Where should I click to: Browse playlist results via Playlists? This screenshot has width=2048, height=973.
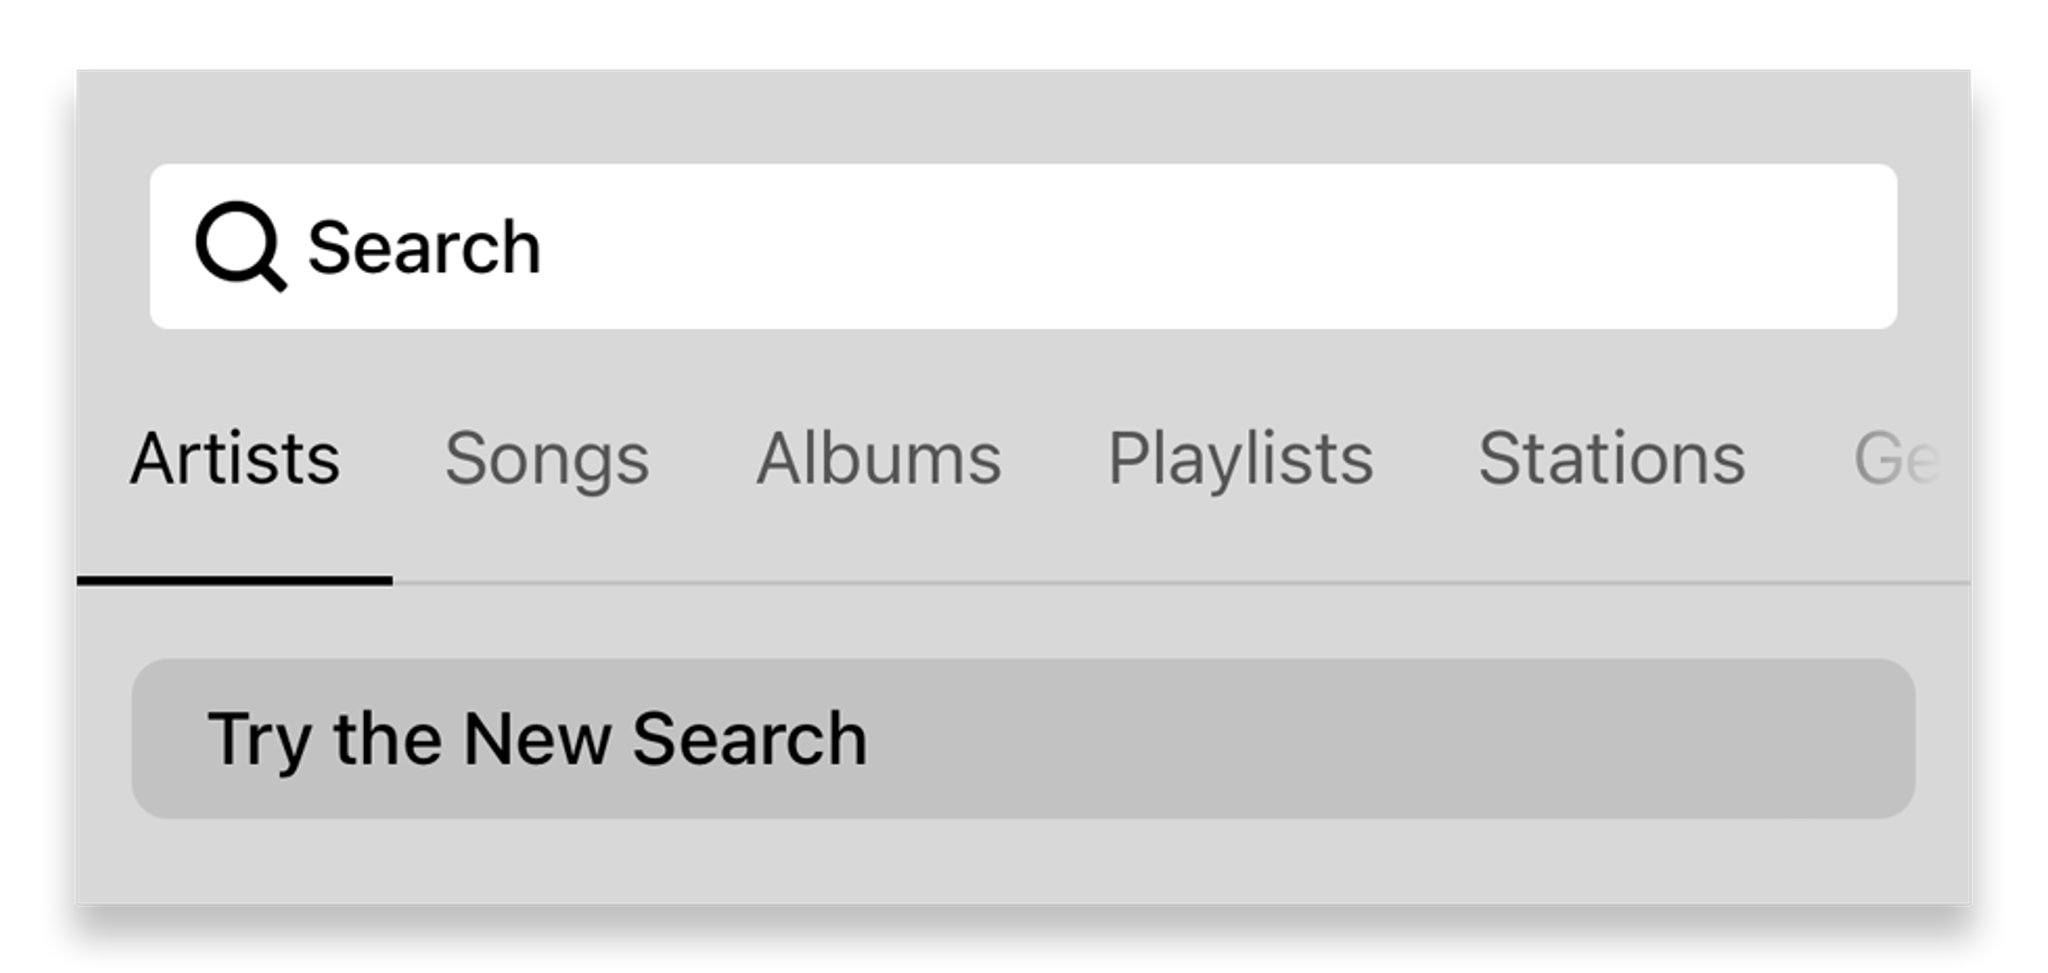pyautogui.click(x=1240, y=459)
